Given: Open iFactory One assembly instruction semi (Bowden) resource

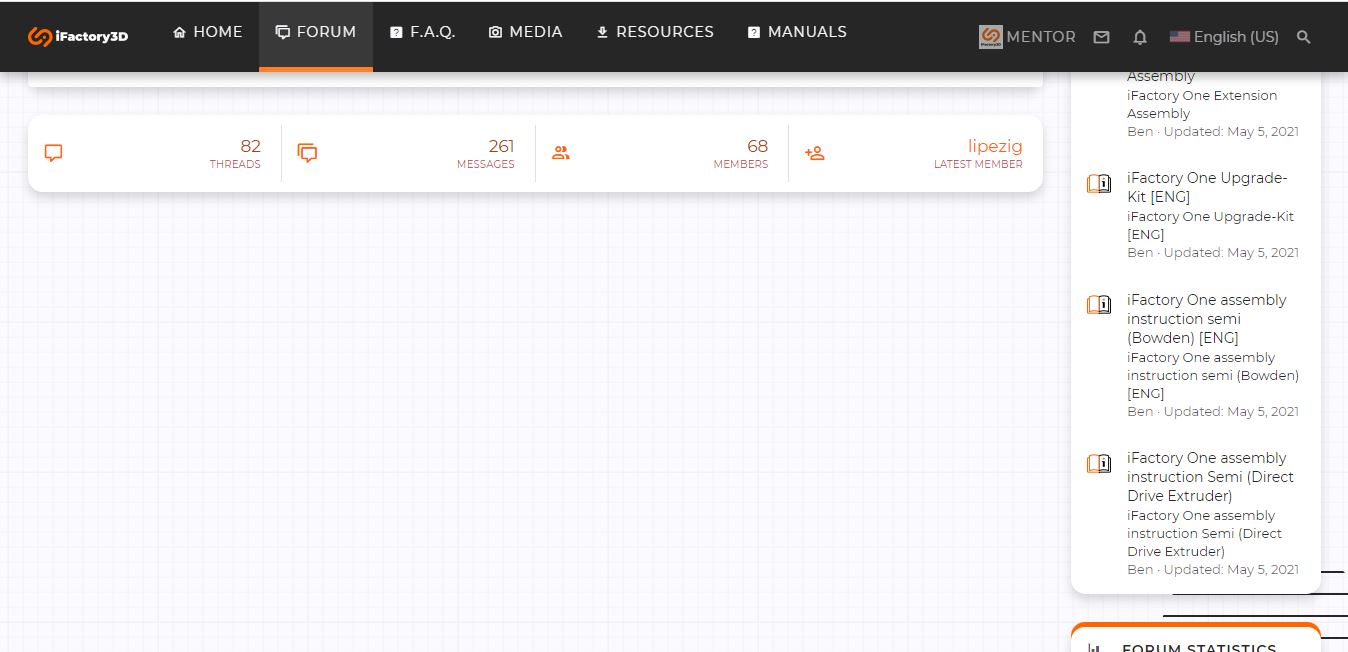Looking at the screenshot, I should pos(1207,319).
